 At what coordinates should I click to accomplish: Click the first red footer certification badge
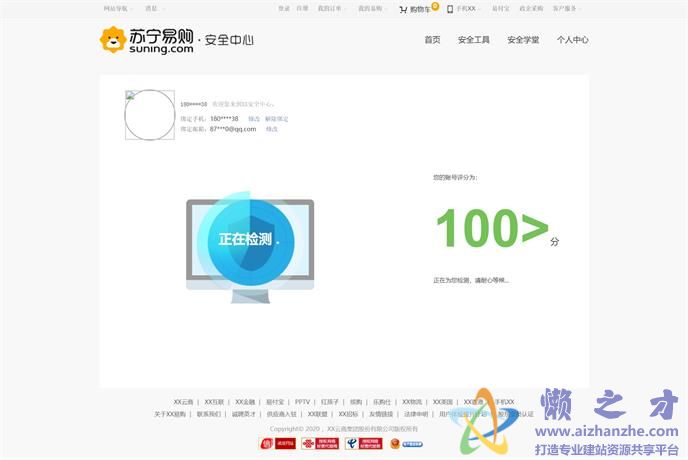[x=278, y=444]
